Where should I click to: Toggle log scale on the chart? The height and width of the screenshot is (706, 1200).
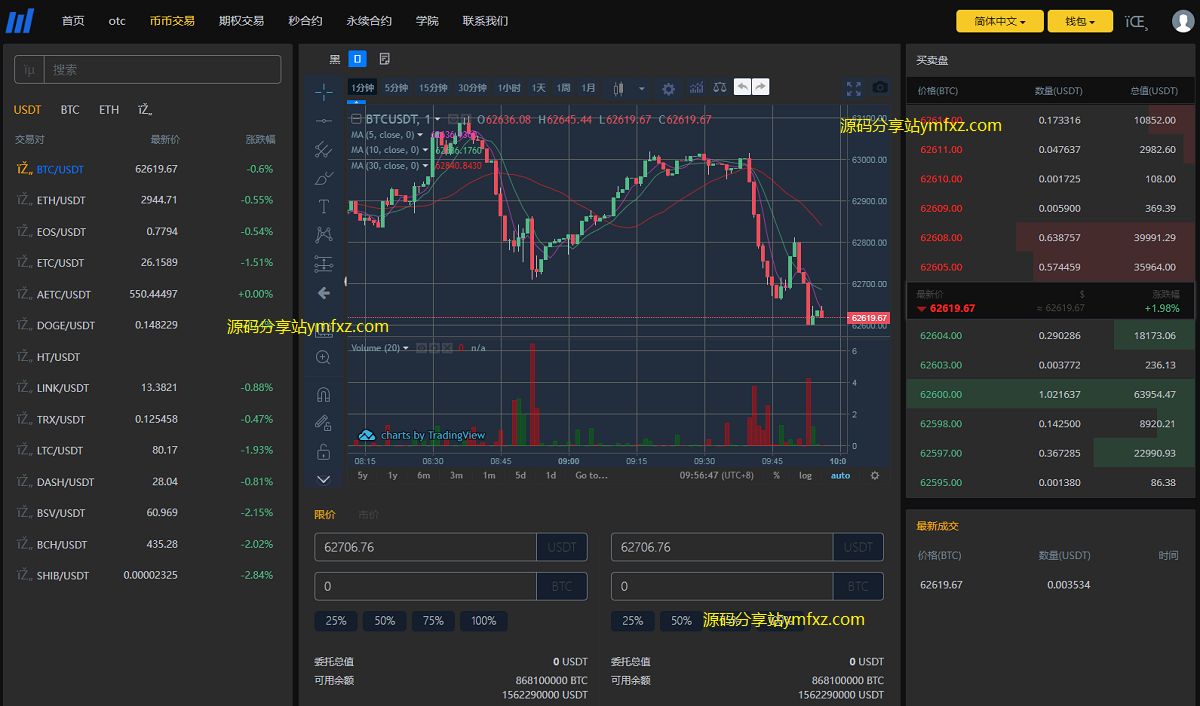tap(805, 475)
